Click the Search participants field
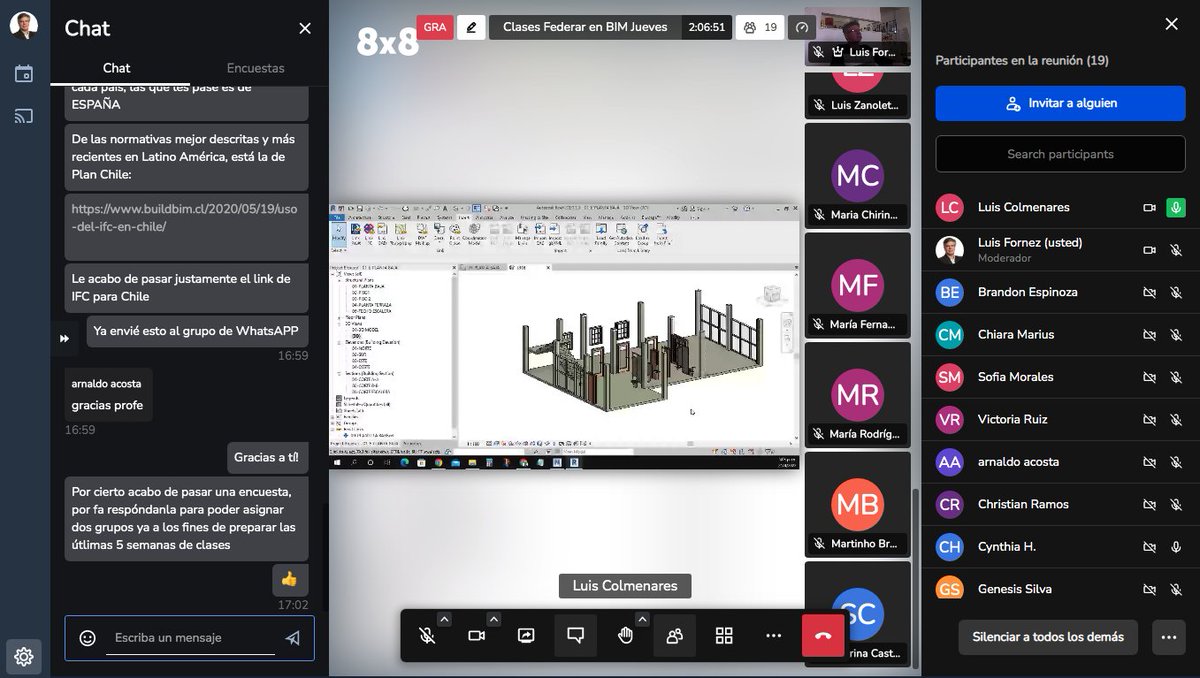Screen dimensions: 1200x678 coord(1061,154)
